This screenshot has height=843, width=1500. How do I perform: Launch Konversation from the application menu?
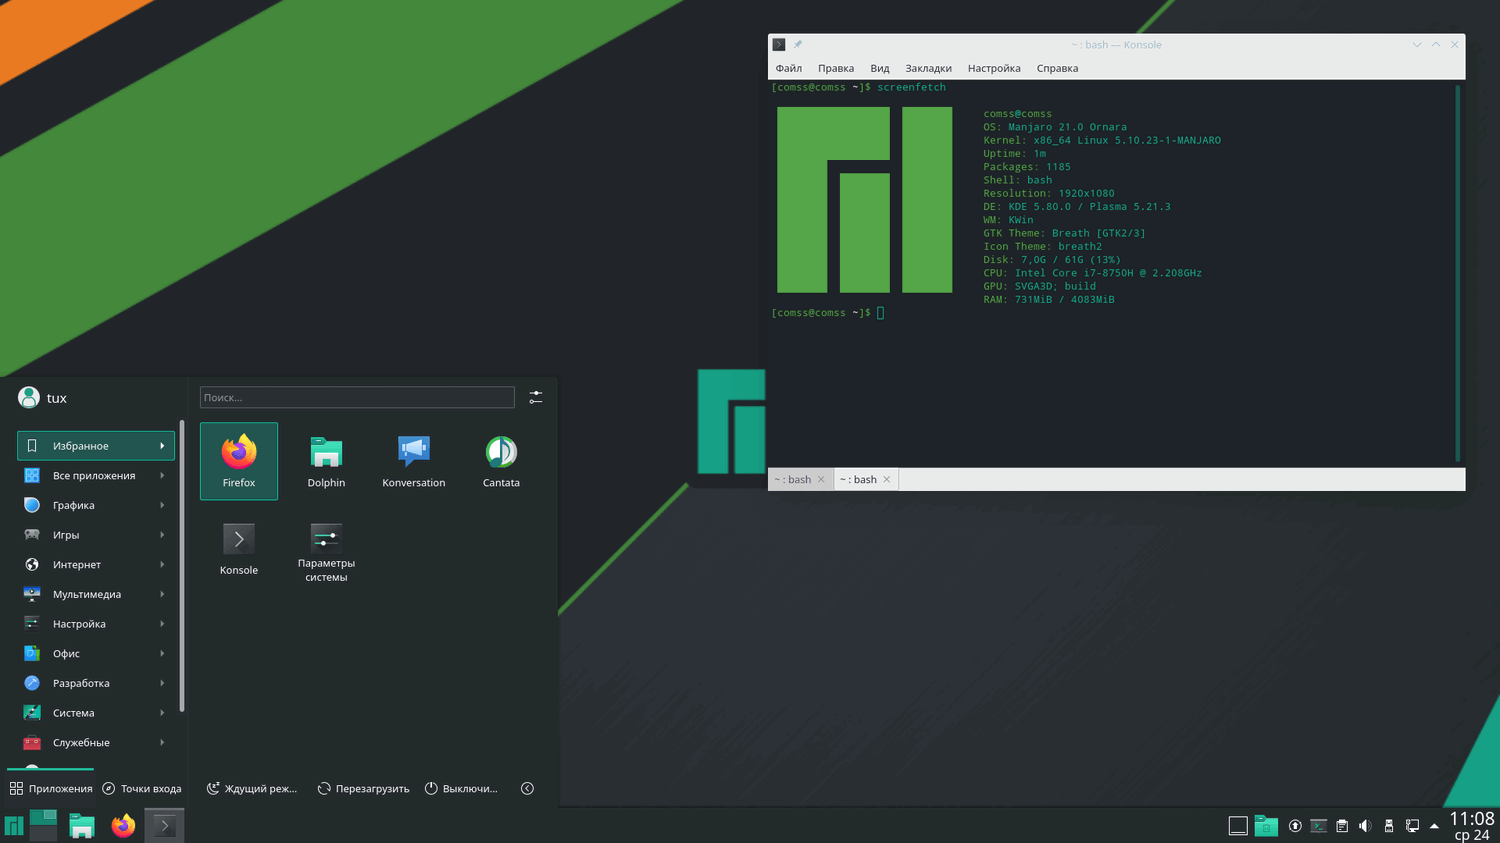pos(413,460)
